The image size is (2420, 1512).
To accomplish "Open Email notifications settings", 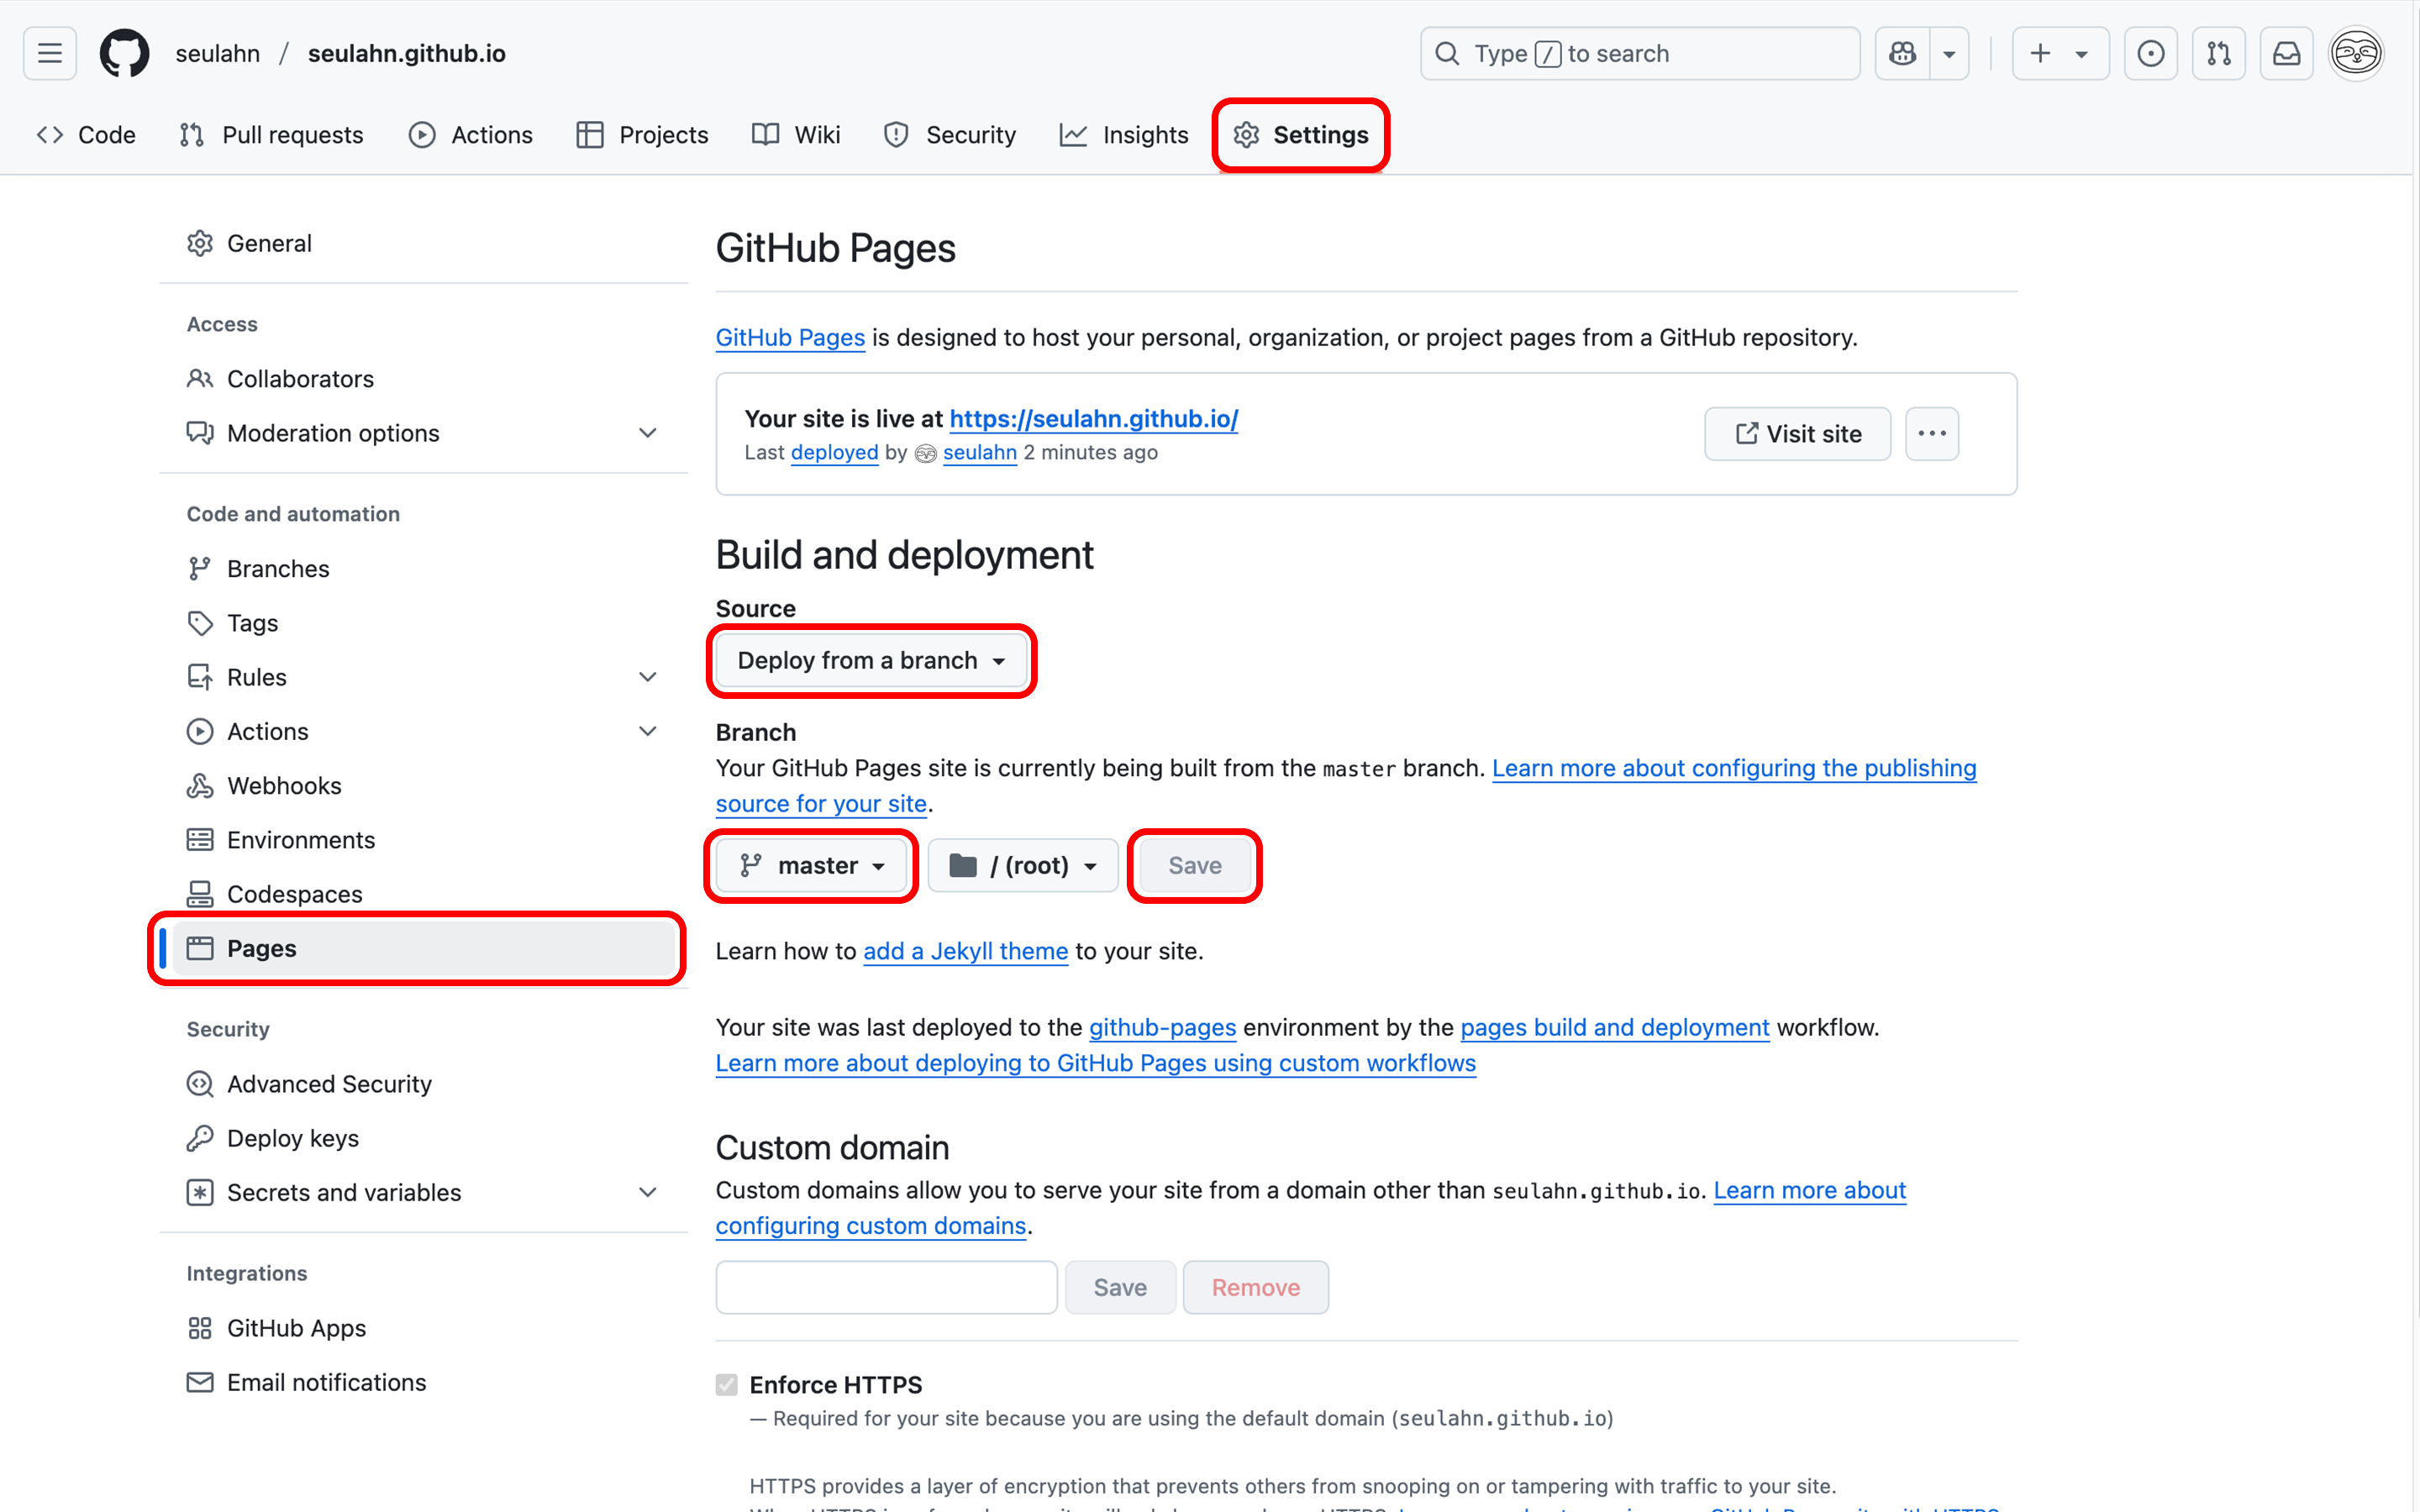I will pyautogui.click(x=423, y=1382).
